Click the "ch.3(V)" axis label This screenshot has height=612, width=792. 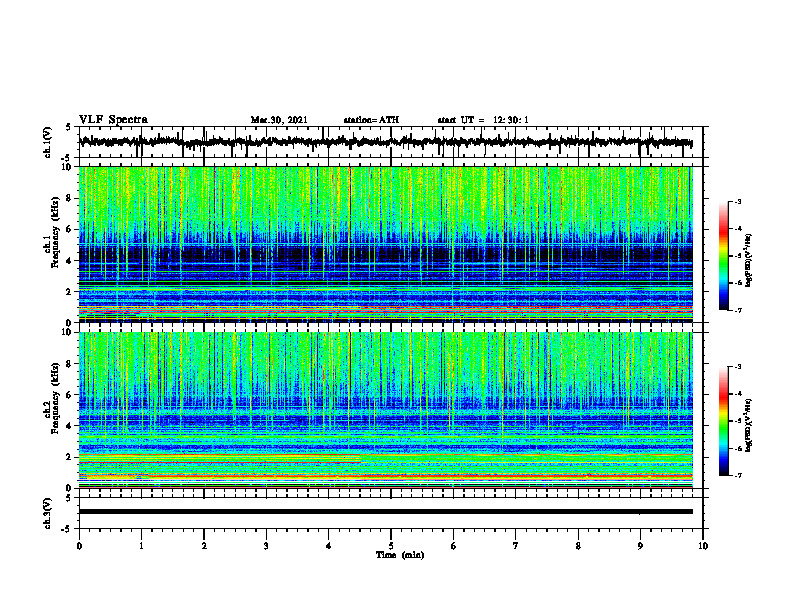click(48, 513)
